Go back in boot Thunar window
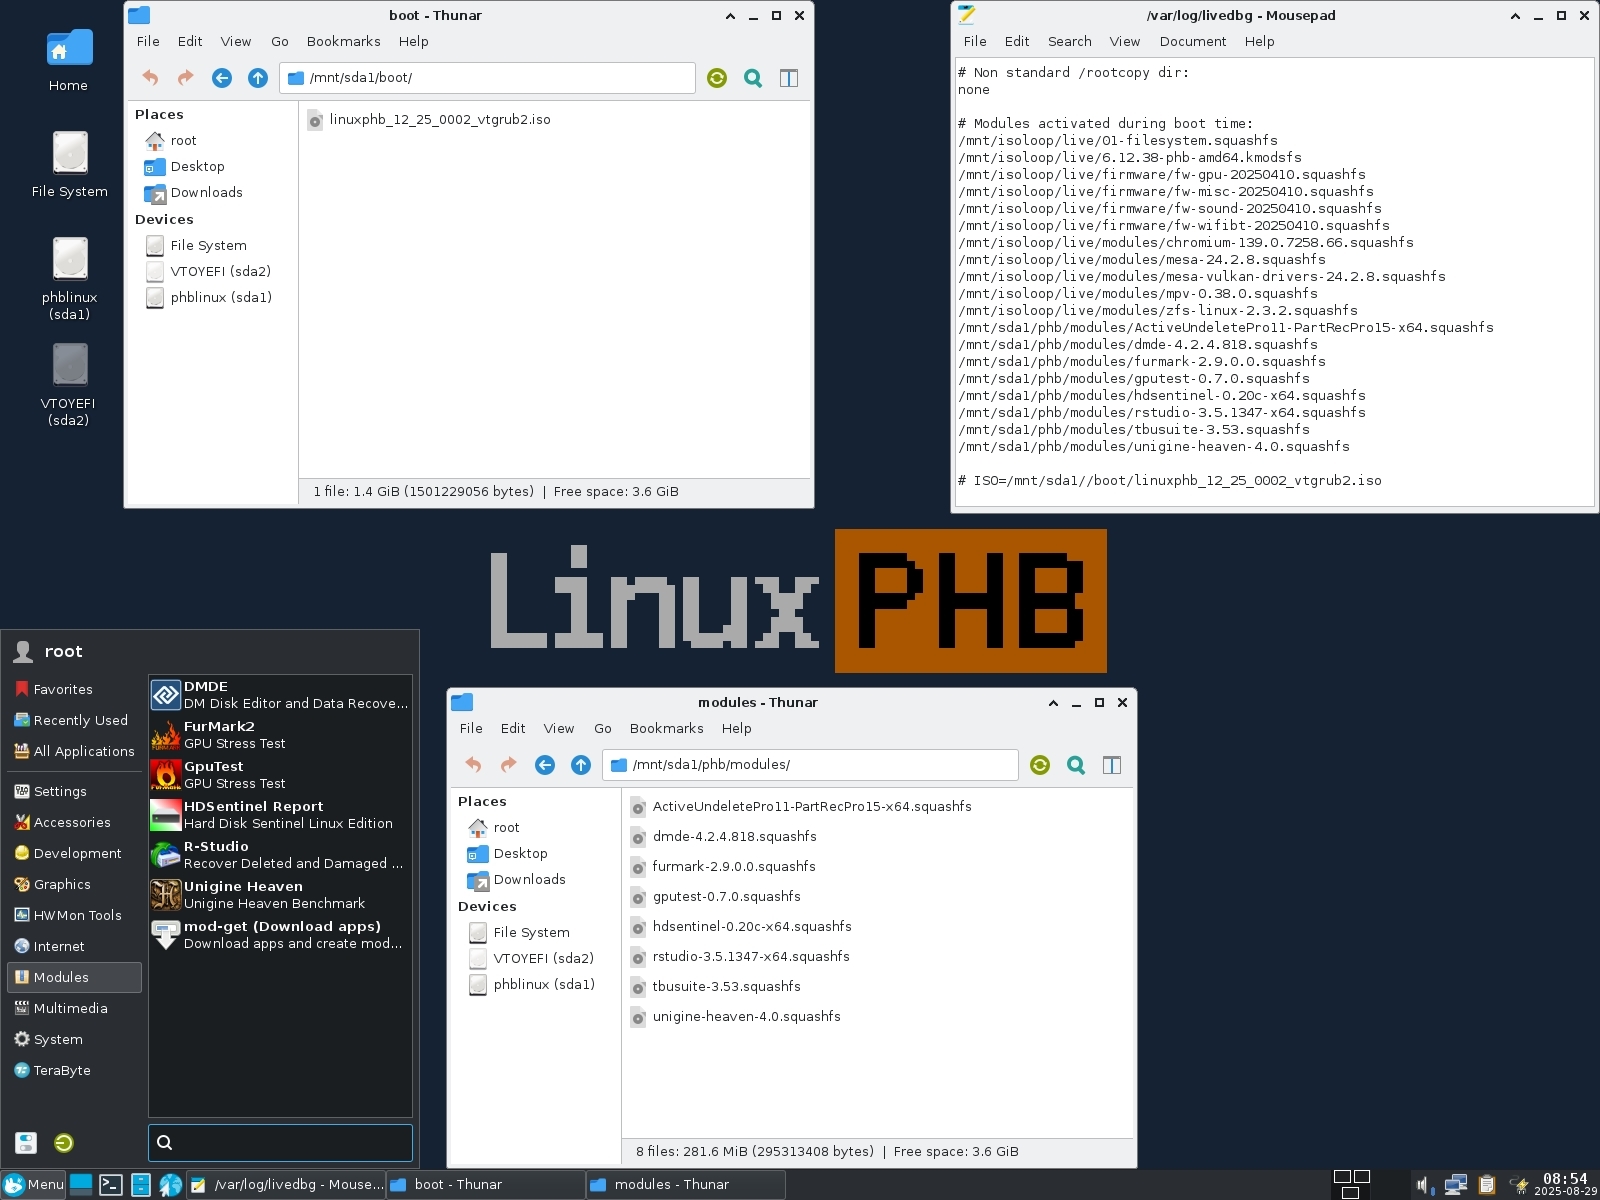1600x1200 pixels. tap(222, 78)
